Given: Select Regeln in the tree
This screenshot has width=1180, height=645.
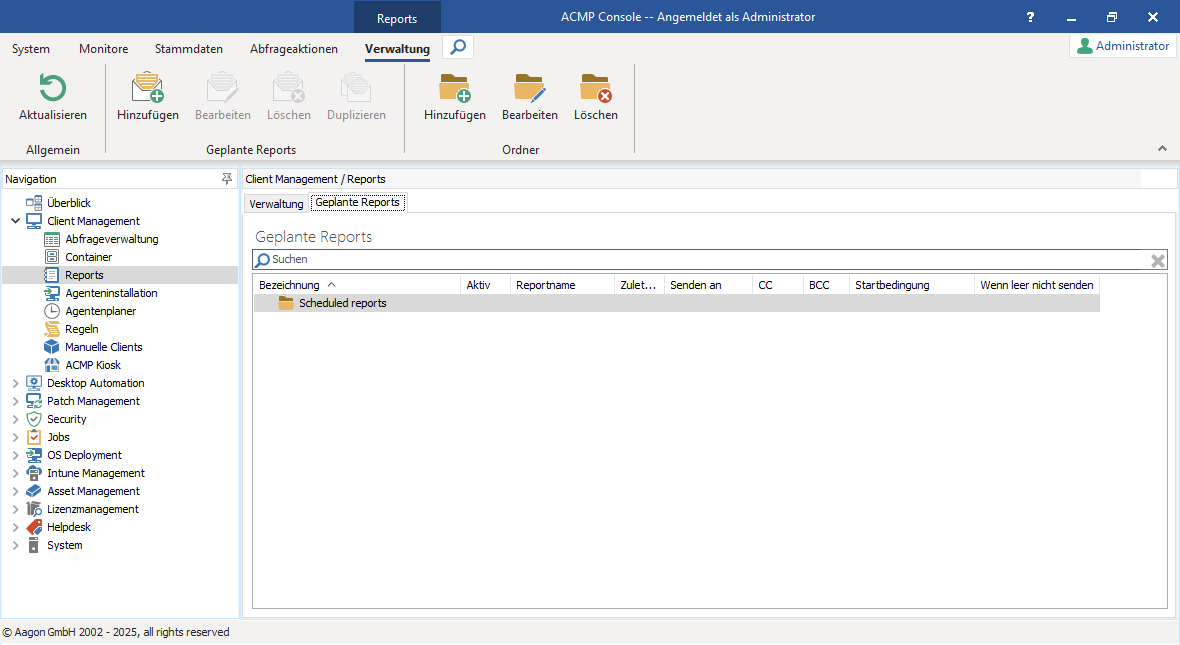Looking at the screenshot, I should [81, 329].
